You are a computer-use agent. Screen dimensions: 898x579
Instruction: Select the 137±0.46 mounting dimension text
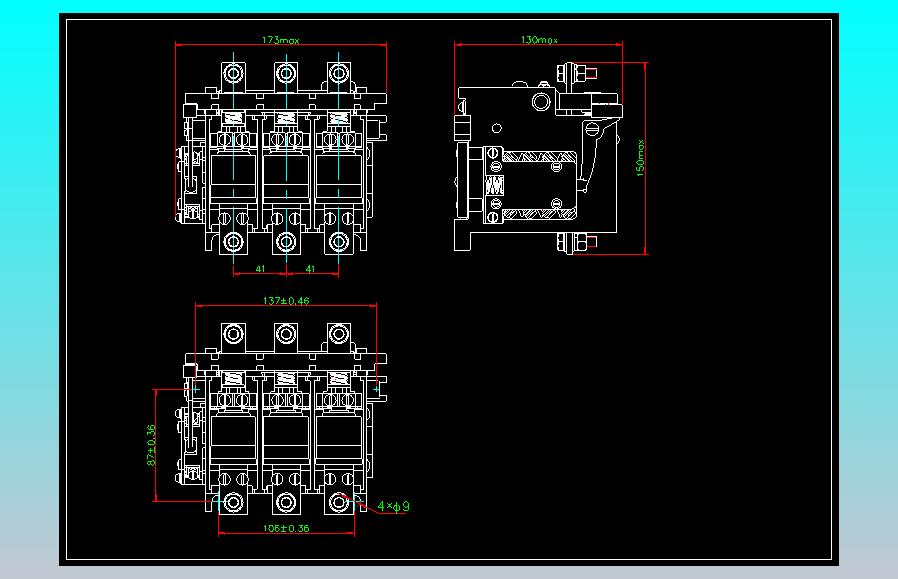(286, 301)
